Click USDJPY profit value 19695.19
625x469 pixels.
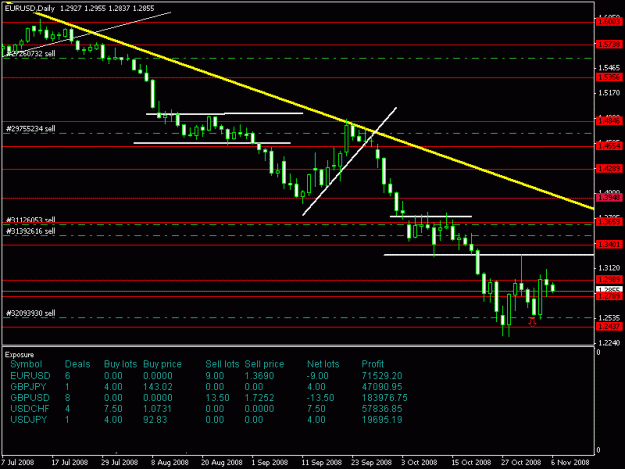[382, 420]
